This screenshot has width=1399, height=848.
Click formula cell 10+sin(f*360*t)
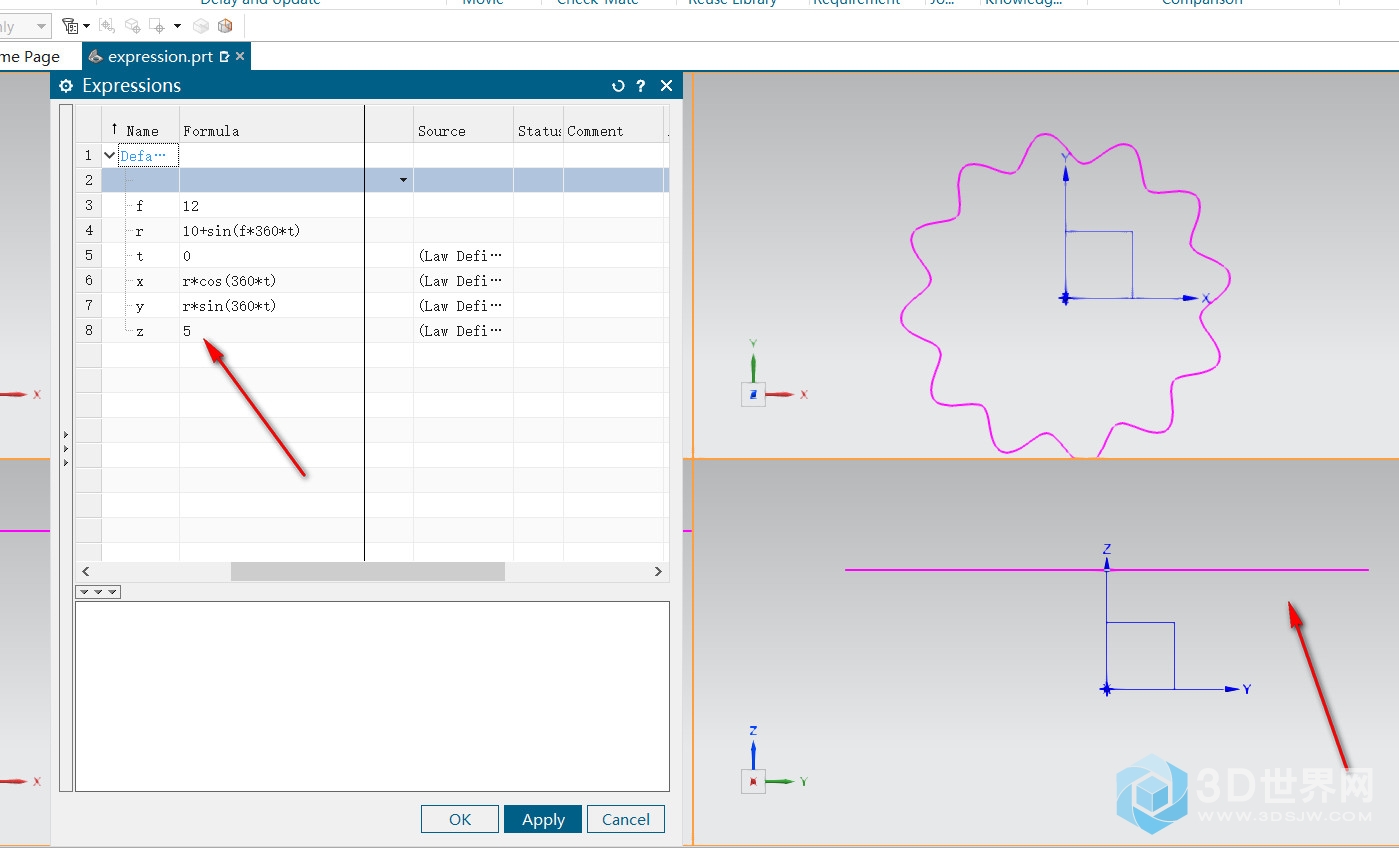241,231
